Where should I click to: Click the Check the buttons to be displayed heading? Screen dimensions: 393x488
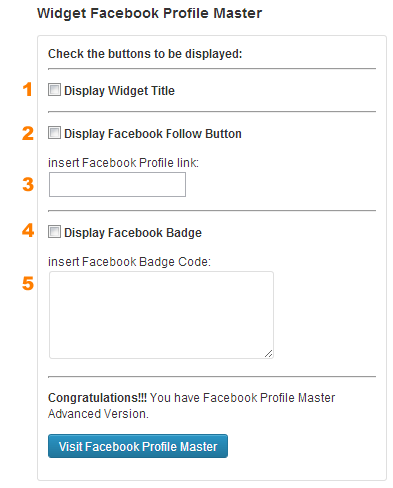click(x=145, y=54)
